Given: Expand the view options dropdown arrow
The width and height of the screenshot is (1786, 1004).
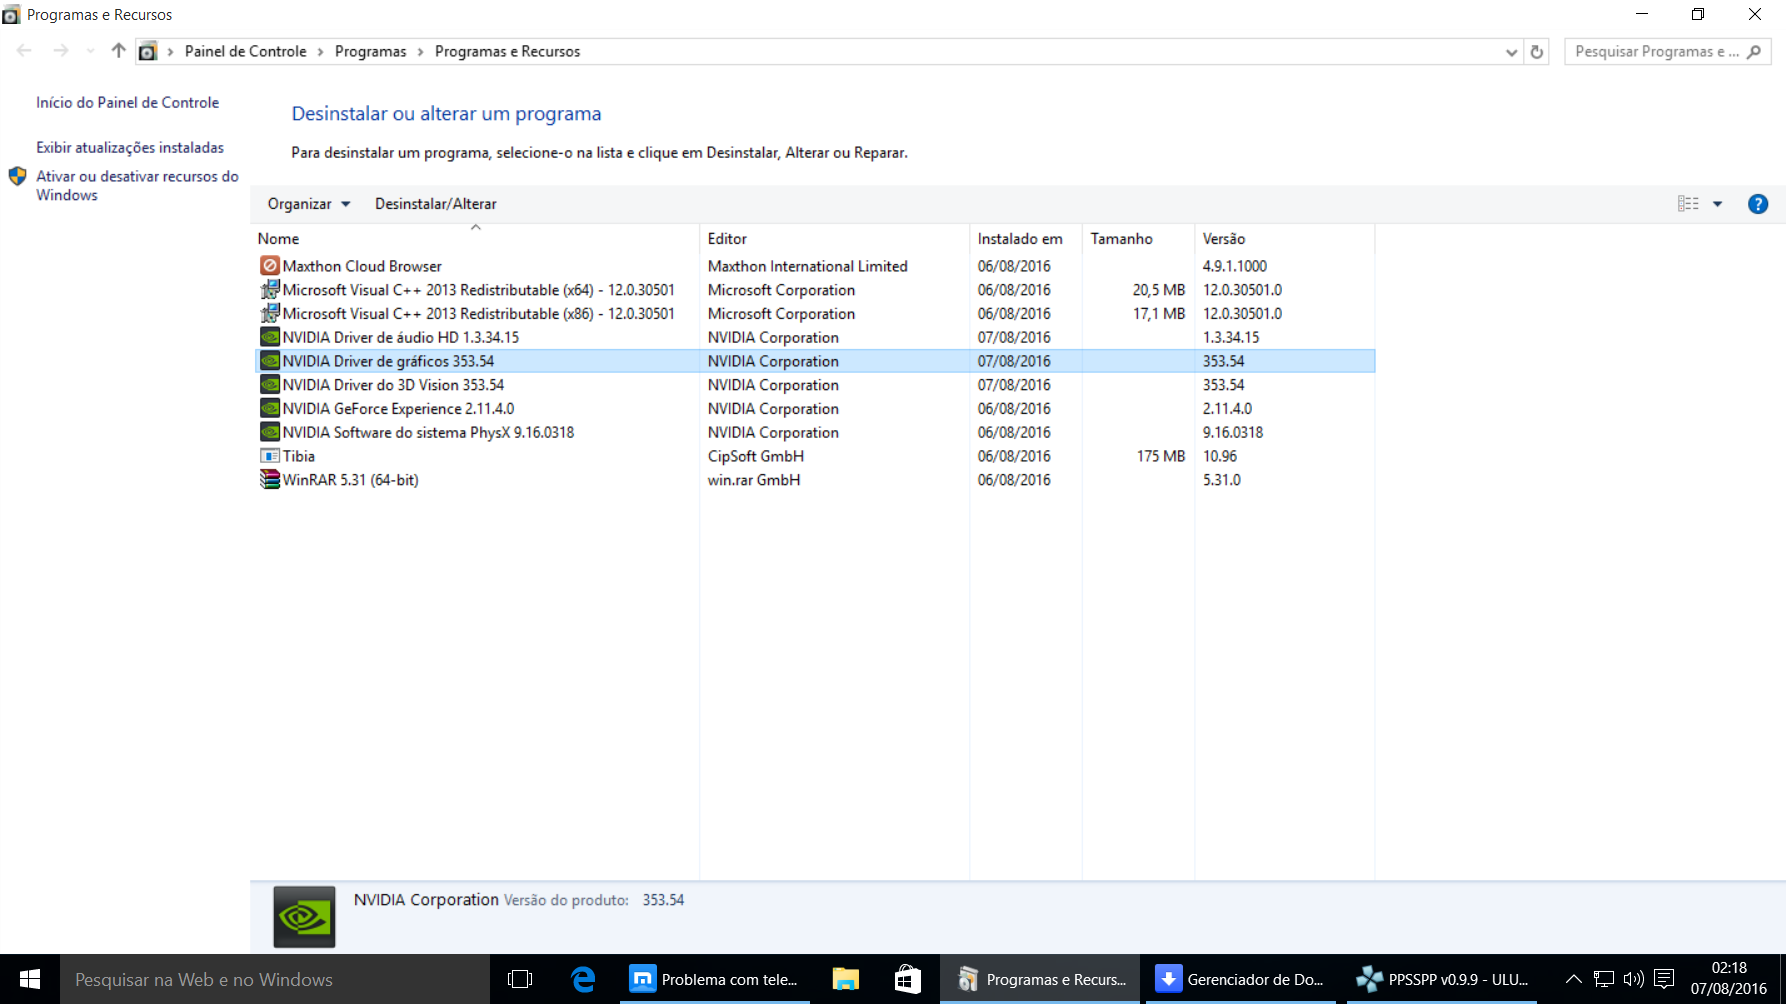Looking at the screenshot, I should 1718,204.
